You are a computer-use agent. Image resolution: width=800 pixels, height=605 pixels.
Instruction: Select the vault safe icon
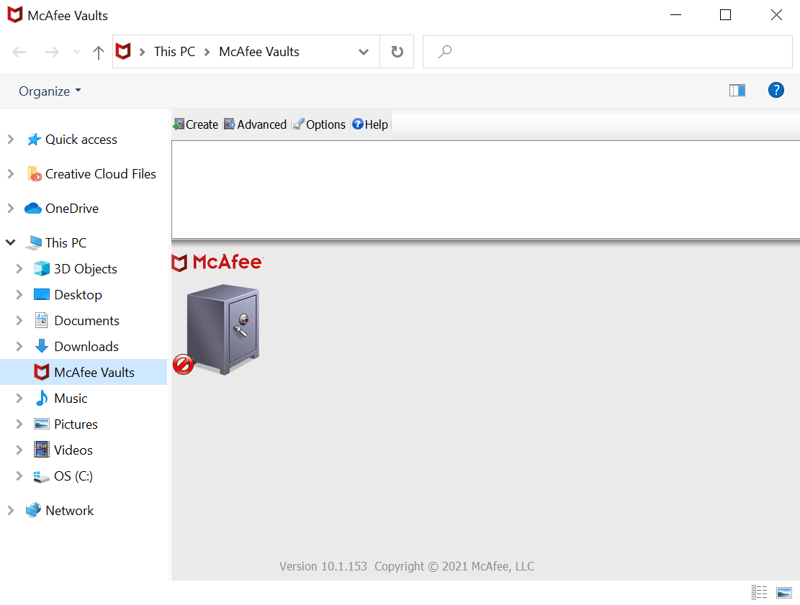point(222,330)
